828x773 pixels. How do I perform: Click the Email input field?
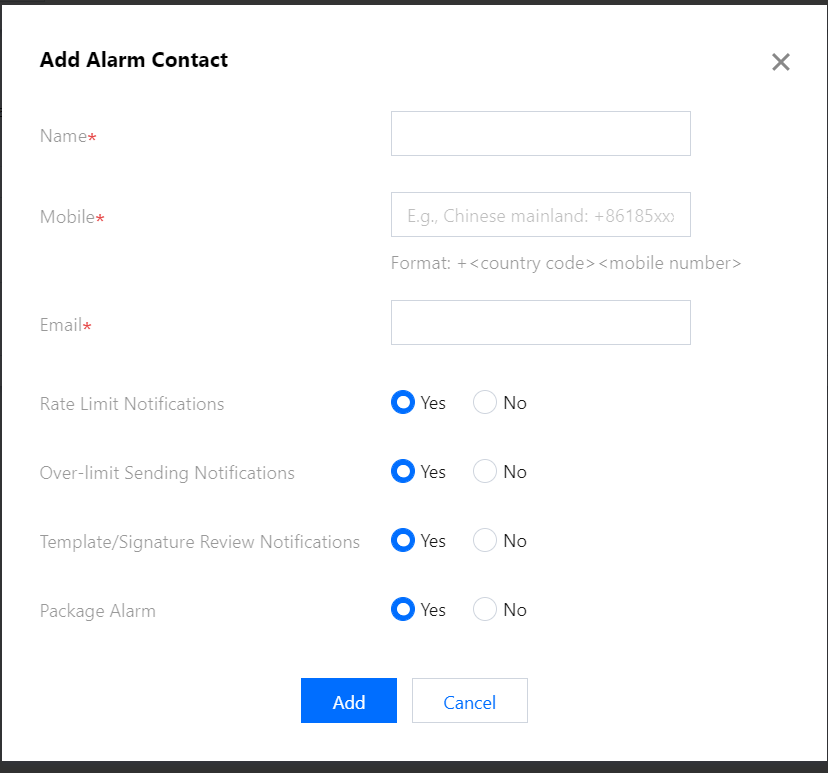coord(541,323)
